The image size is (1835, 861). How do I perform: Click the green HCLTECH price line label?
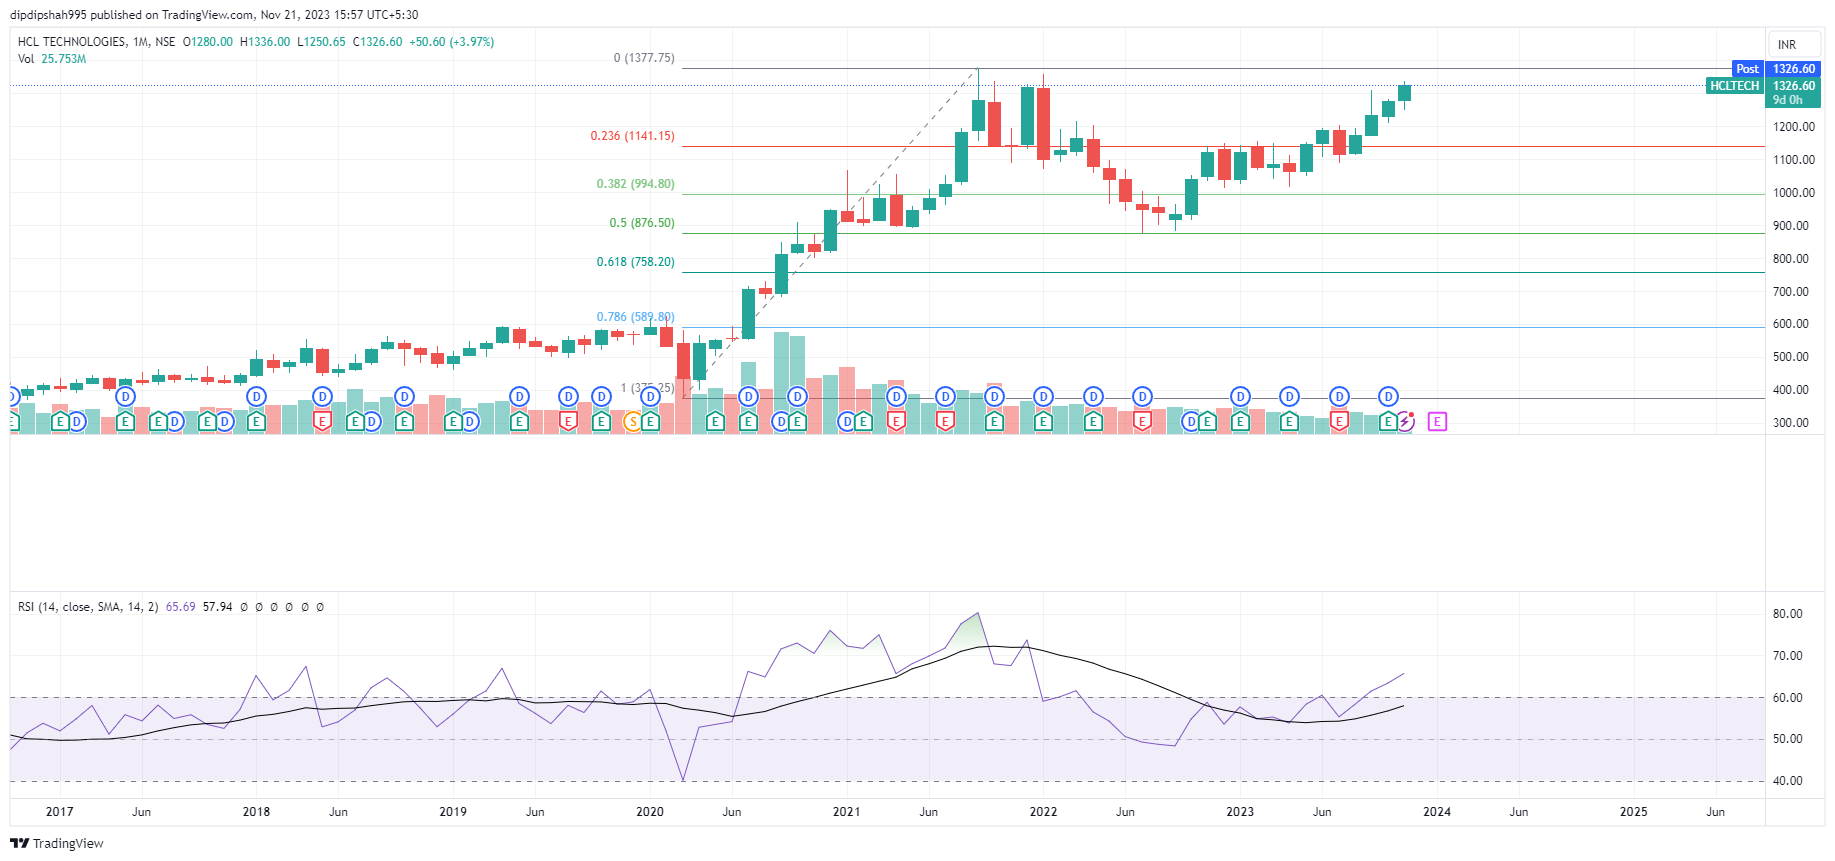(x=1734, y=86)
